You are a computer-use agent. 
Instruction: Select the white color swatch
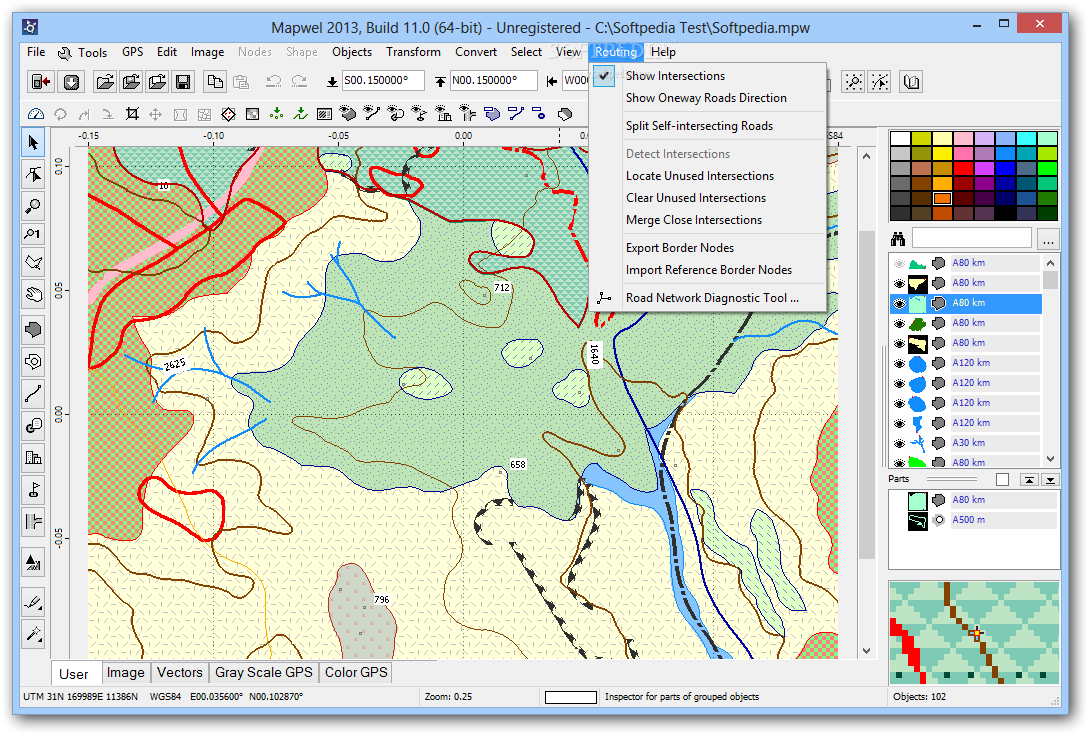pyautogui.click(x=900, y=138)
